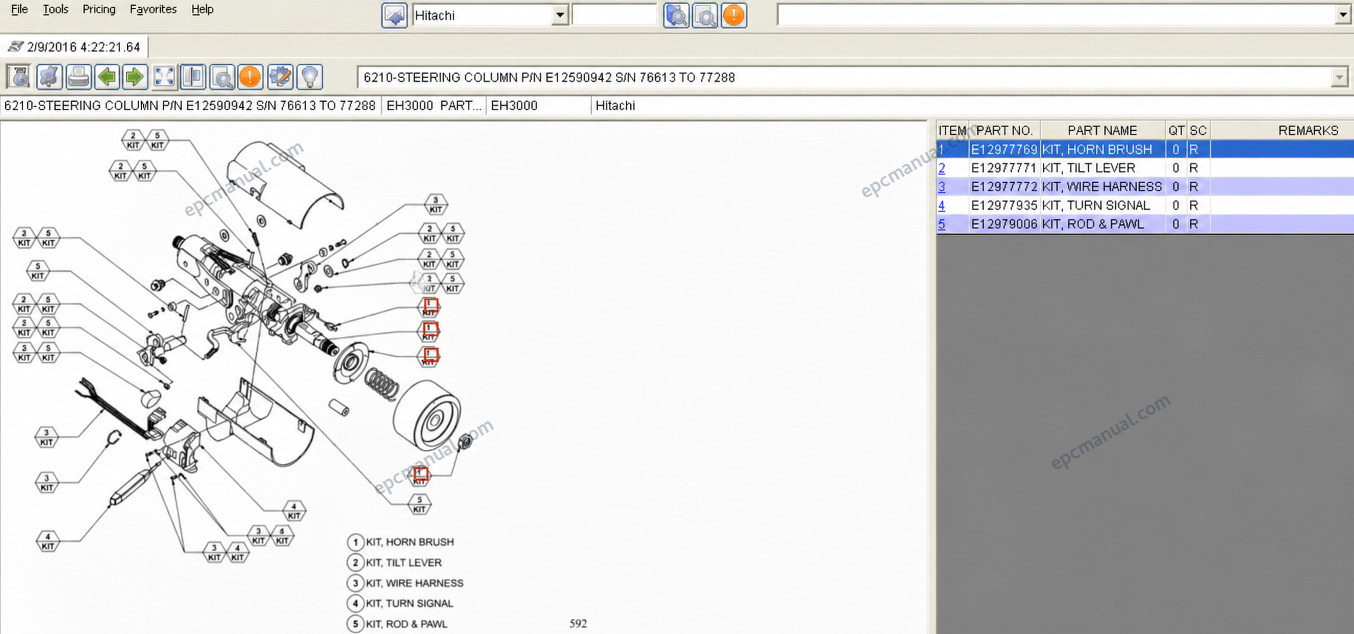
Task: Go back with the green left arrow
Action: [107, 77]
